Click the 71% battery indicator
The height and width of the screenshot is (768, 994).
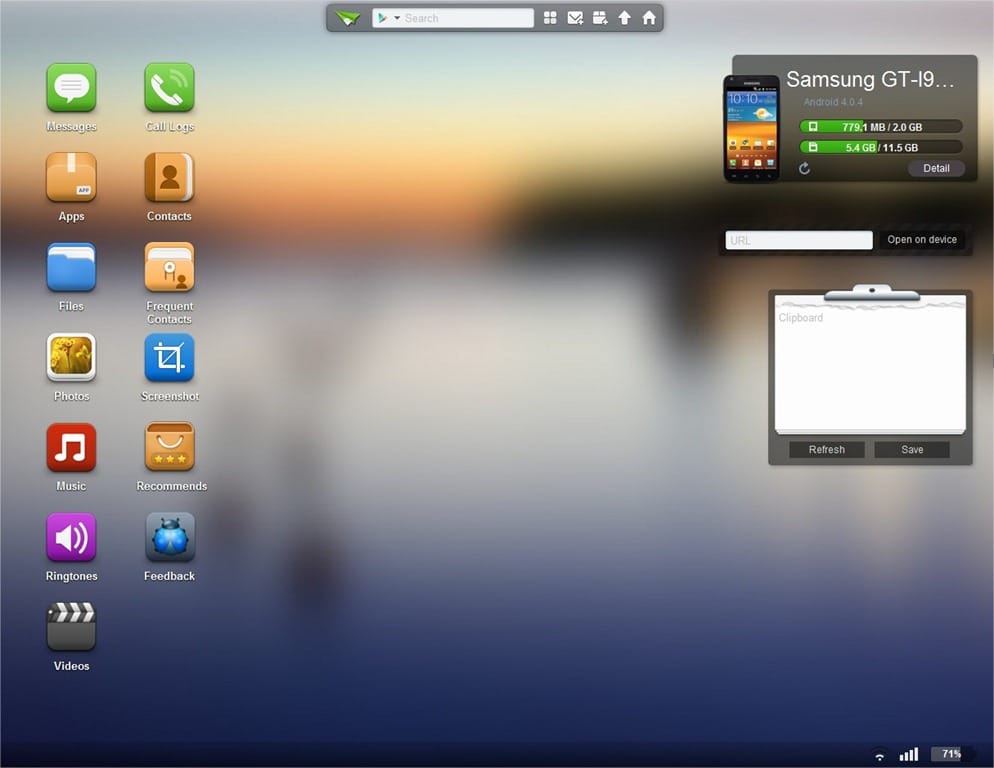pos(951,753)
